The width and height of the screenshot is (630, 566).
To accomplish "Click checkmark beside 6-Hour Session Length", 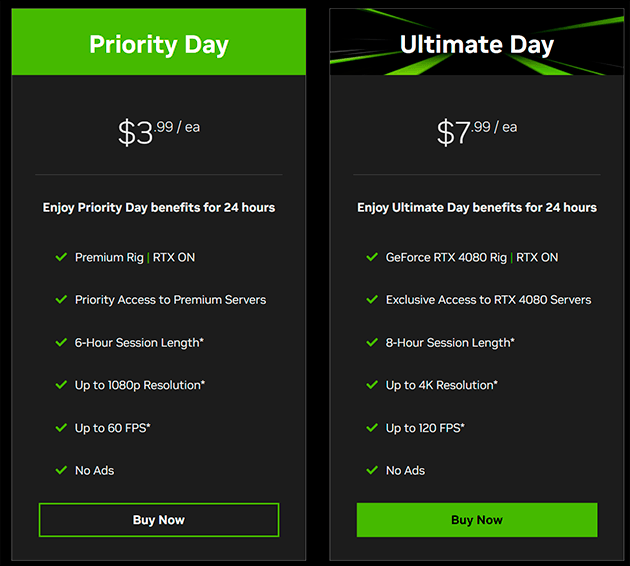I will tap(61, 343).
